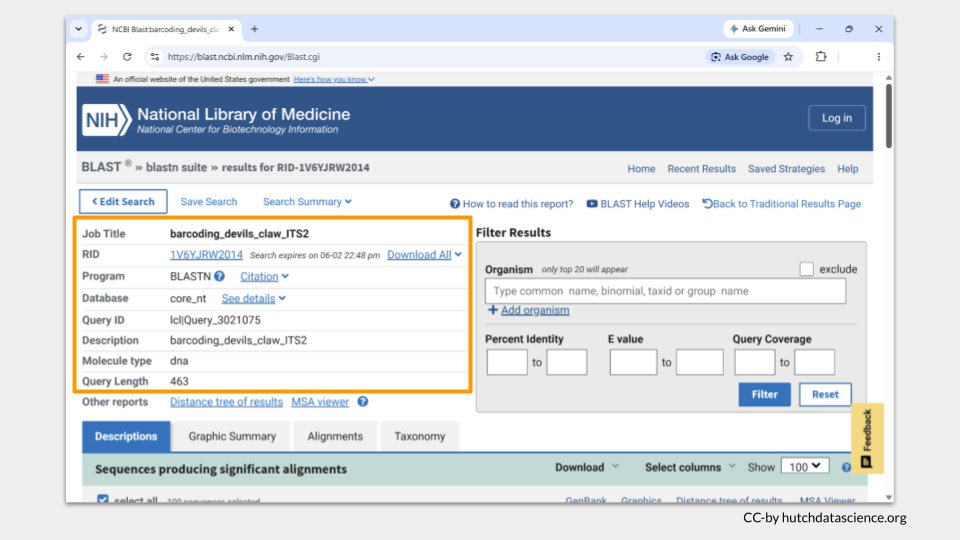This screenshot has width=960, height=540.
Task: Reload the page with refresh icon
Action: tap(127, 57)
